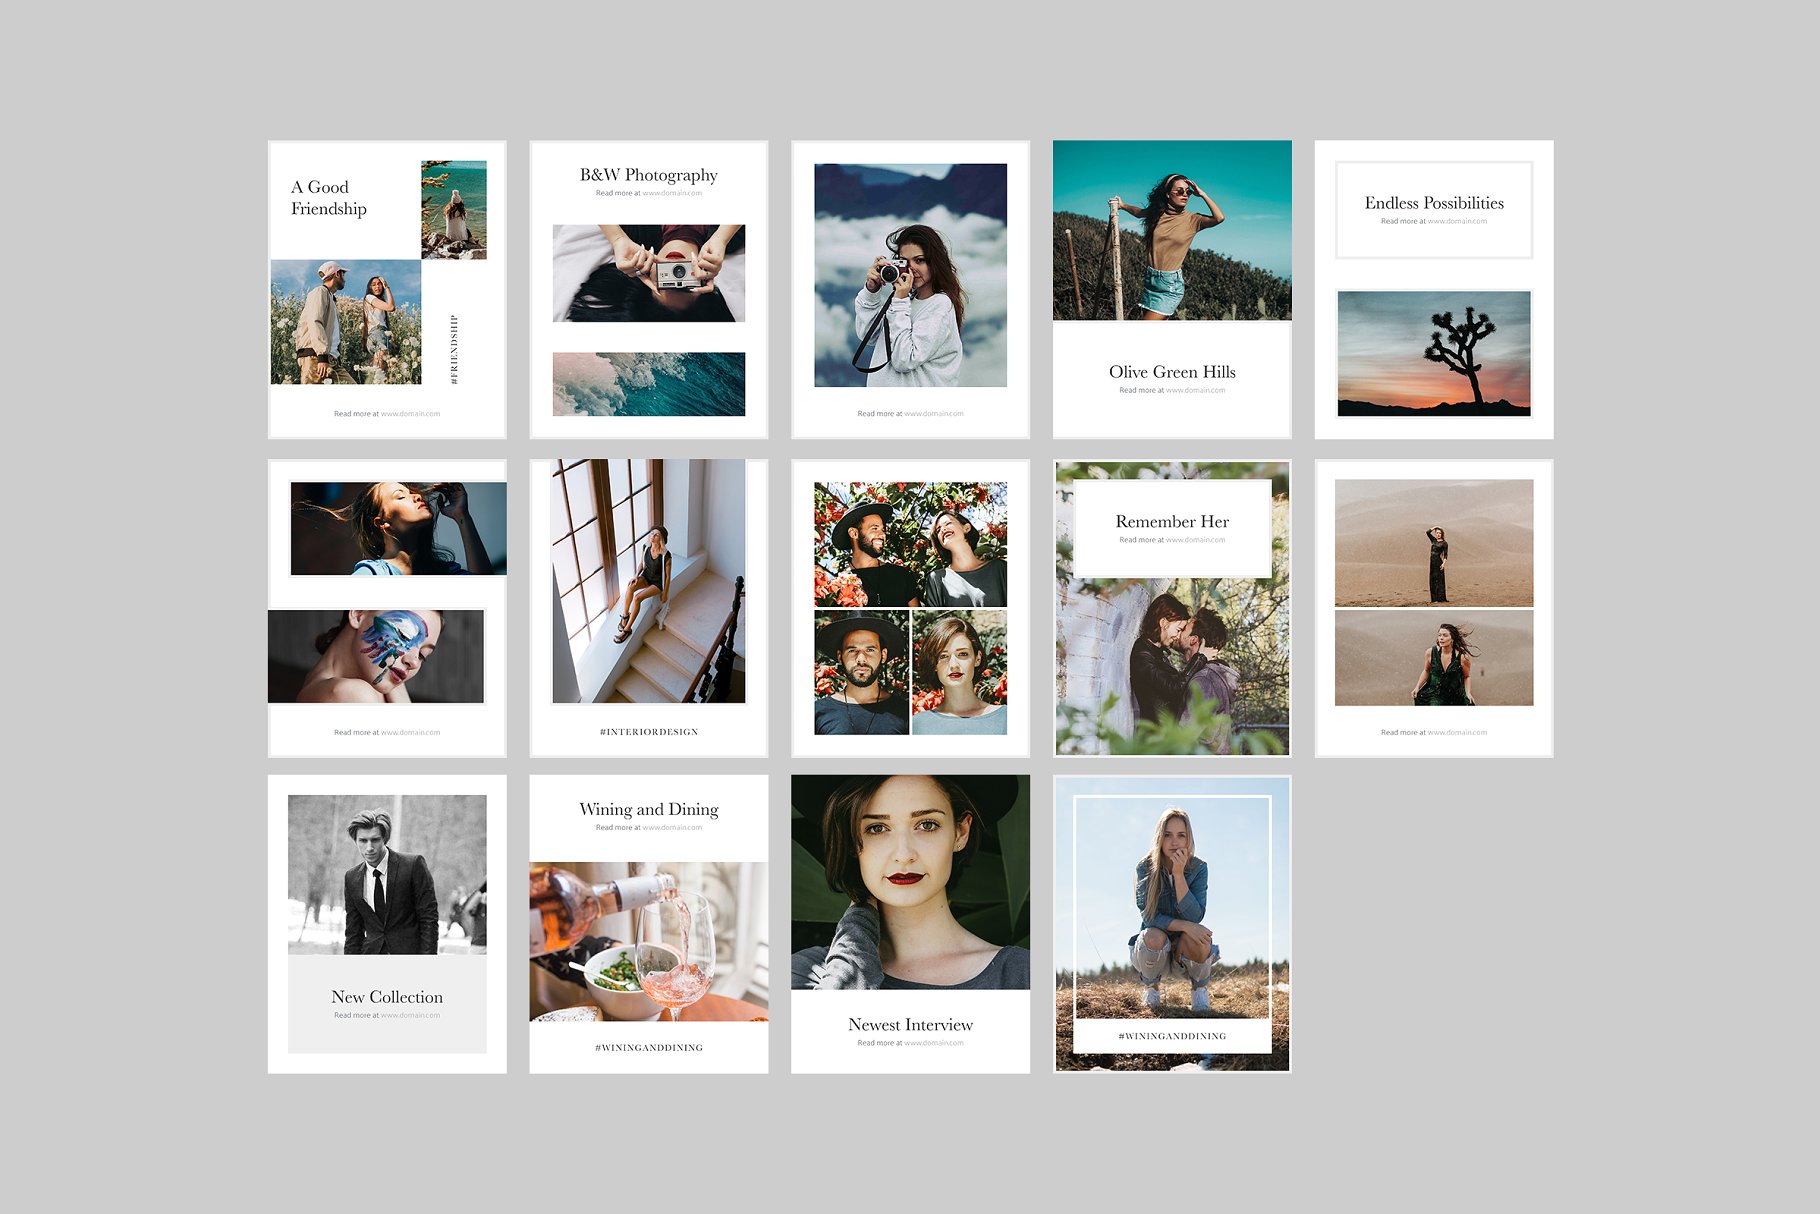1820x1214 pixels.
Task: Click the Joshua tree sunset photo
Action: 1433,353
